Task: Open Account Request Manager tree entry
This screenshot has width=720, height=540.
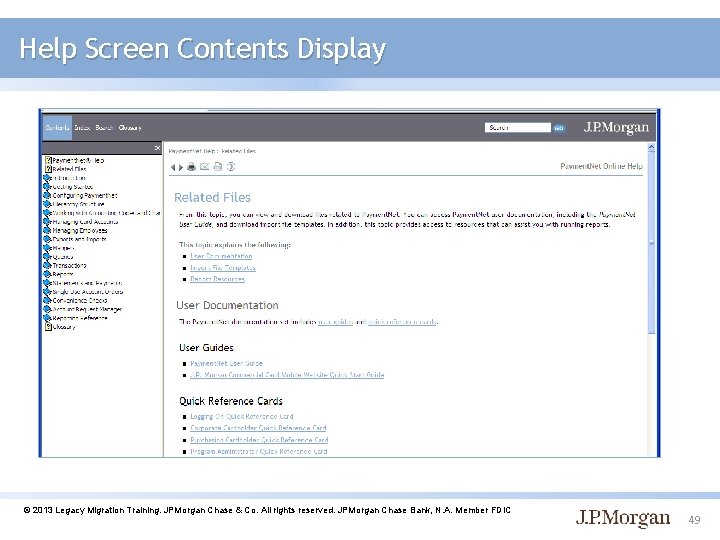Action: point(87,309)
